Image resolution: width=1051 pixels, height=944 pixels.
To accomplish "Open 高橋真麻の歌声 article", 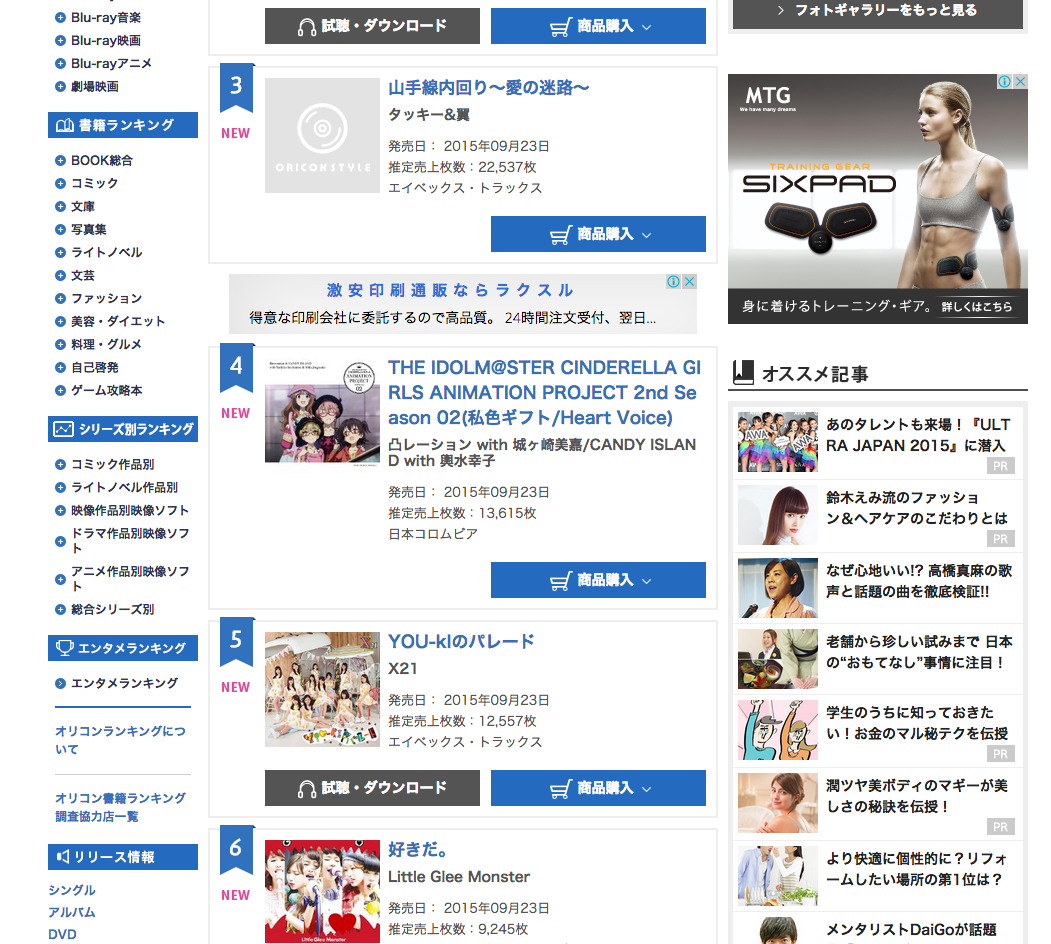I will [x=877, y=588].
